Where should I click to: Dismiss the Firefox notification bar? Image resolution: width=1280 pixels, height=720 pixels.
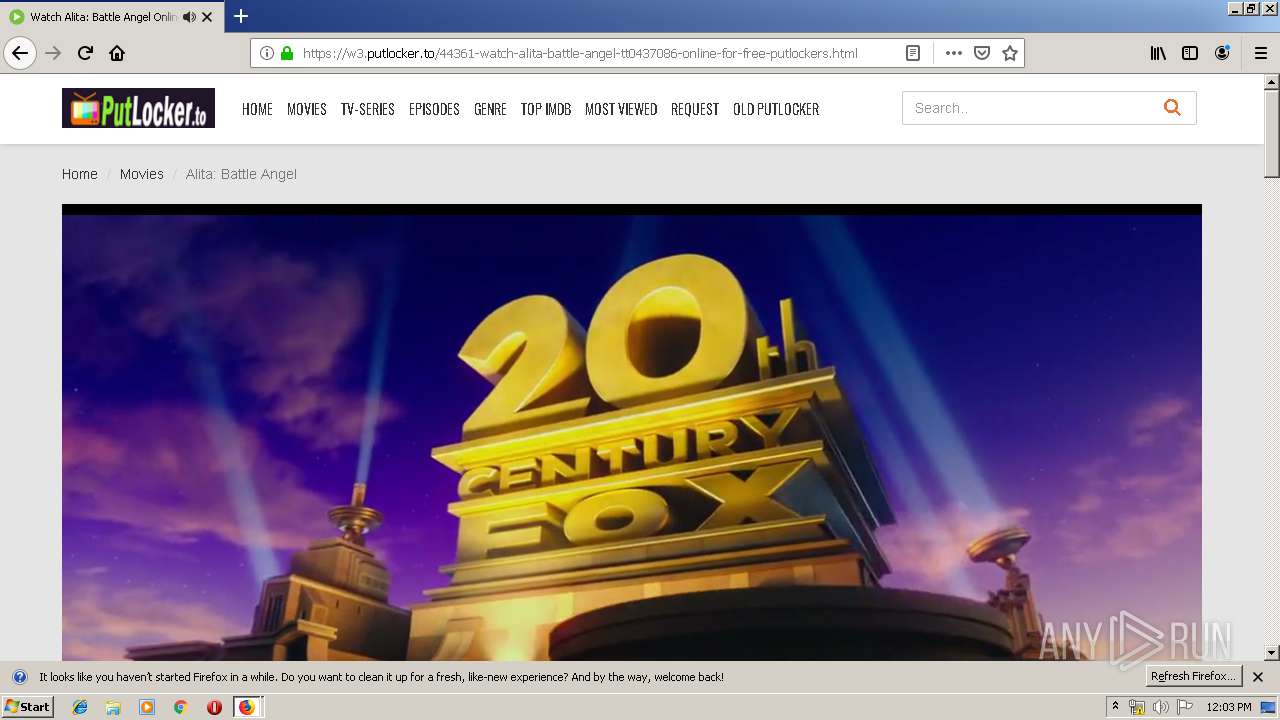tap(1258, 677)
